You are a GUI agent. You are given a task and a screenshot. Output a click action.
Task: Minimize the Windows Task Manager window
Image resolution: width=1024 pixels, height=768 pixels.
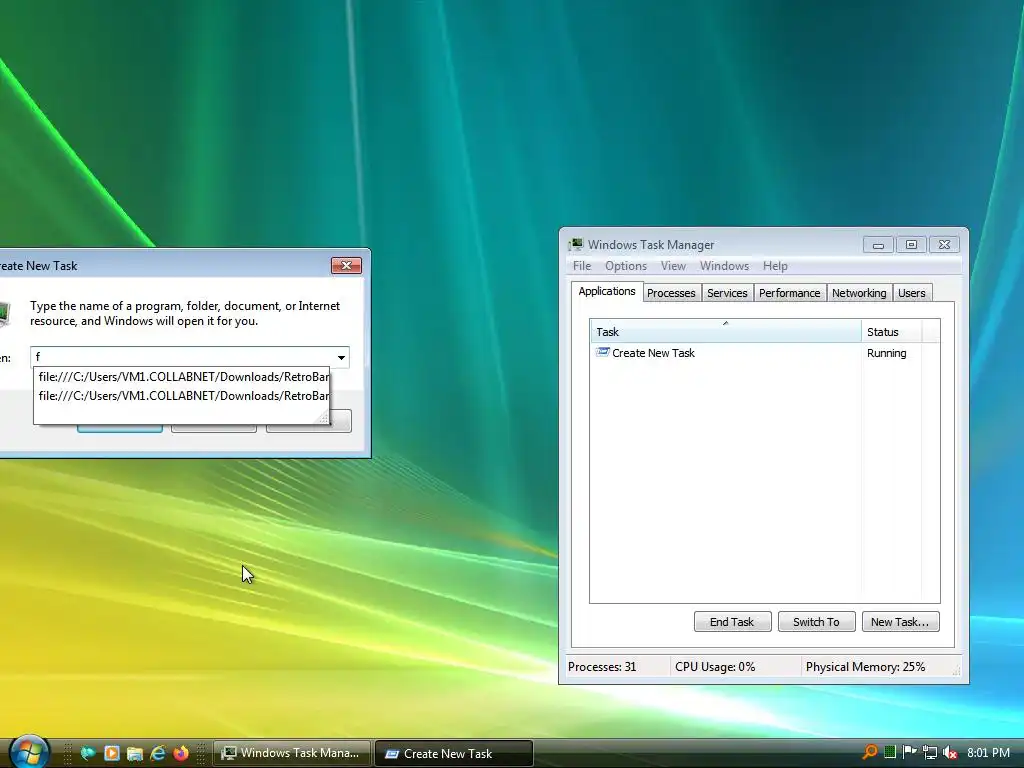pyautogui.click(x=878, y=245)
